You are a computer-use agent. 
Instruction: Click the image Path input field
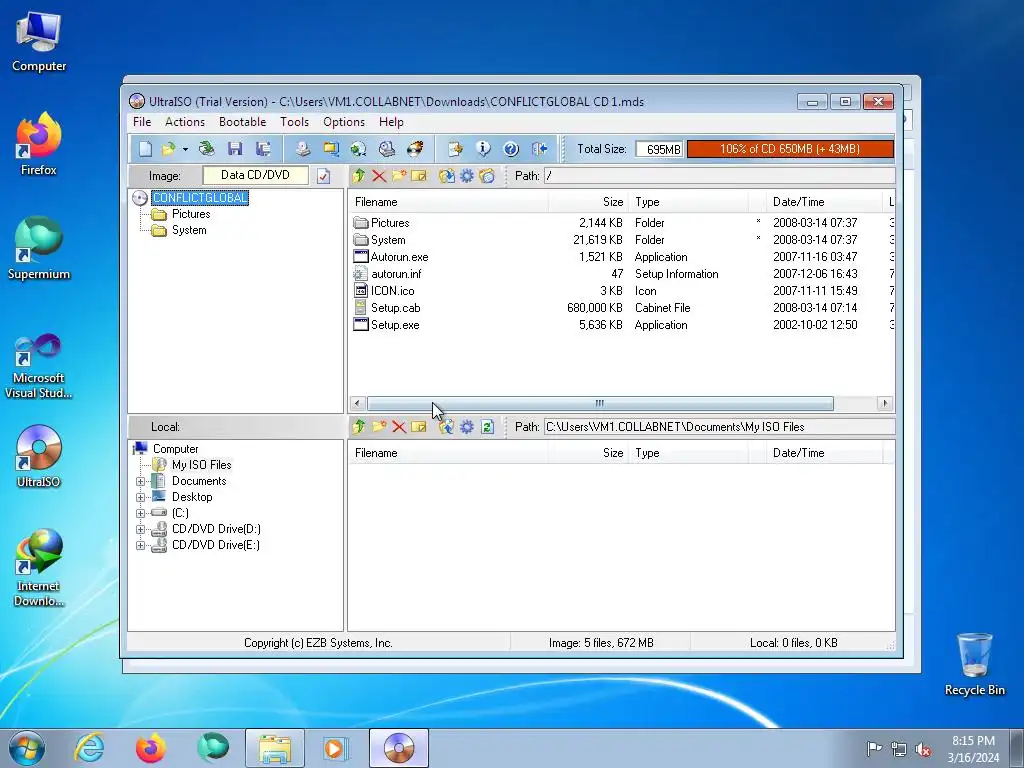point(720,176)
